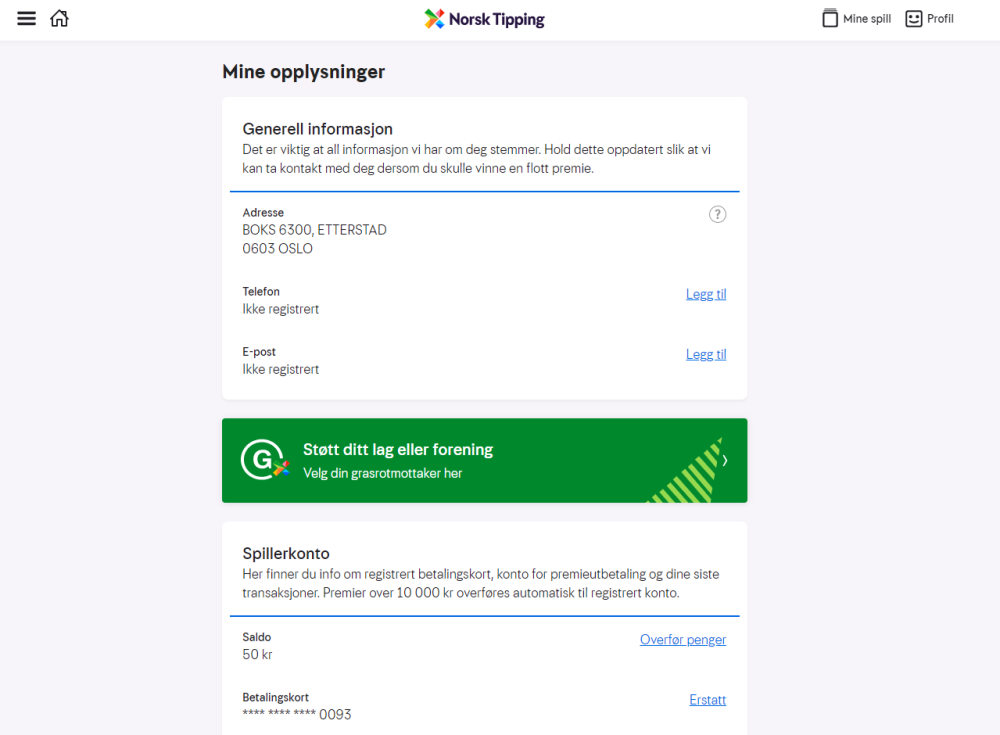The height and width of the screenshot is (735, 1000).
Task: Open the Profil menu label
Action: [x=940, y=19]
